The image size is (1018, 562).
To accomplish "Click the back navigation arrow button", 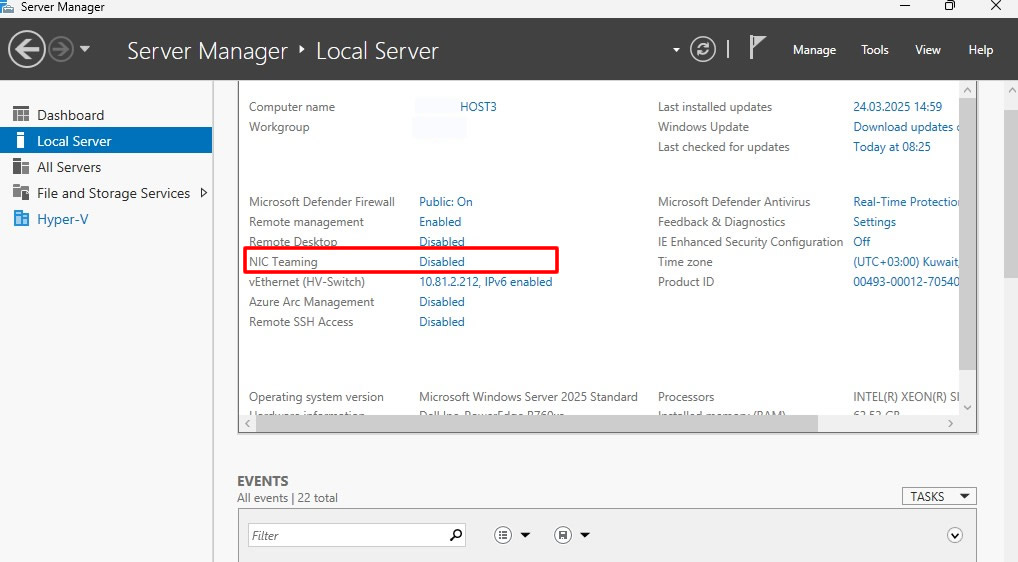I will click(x=27, y=49).
